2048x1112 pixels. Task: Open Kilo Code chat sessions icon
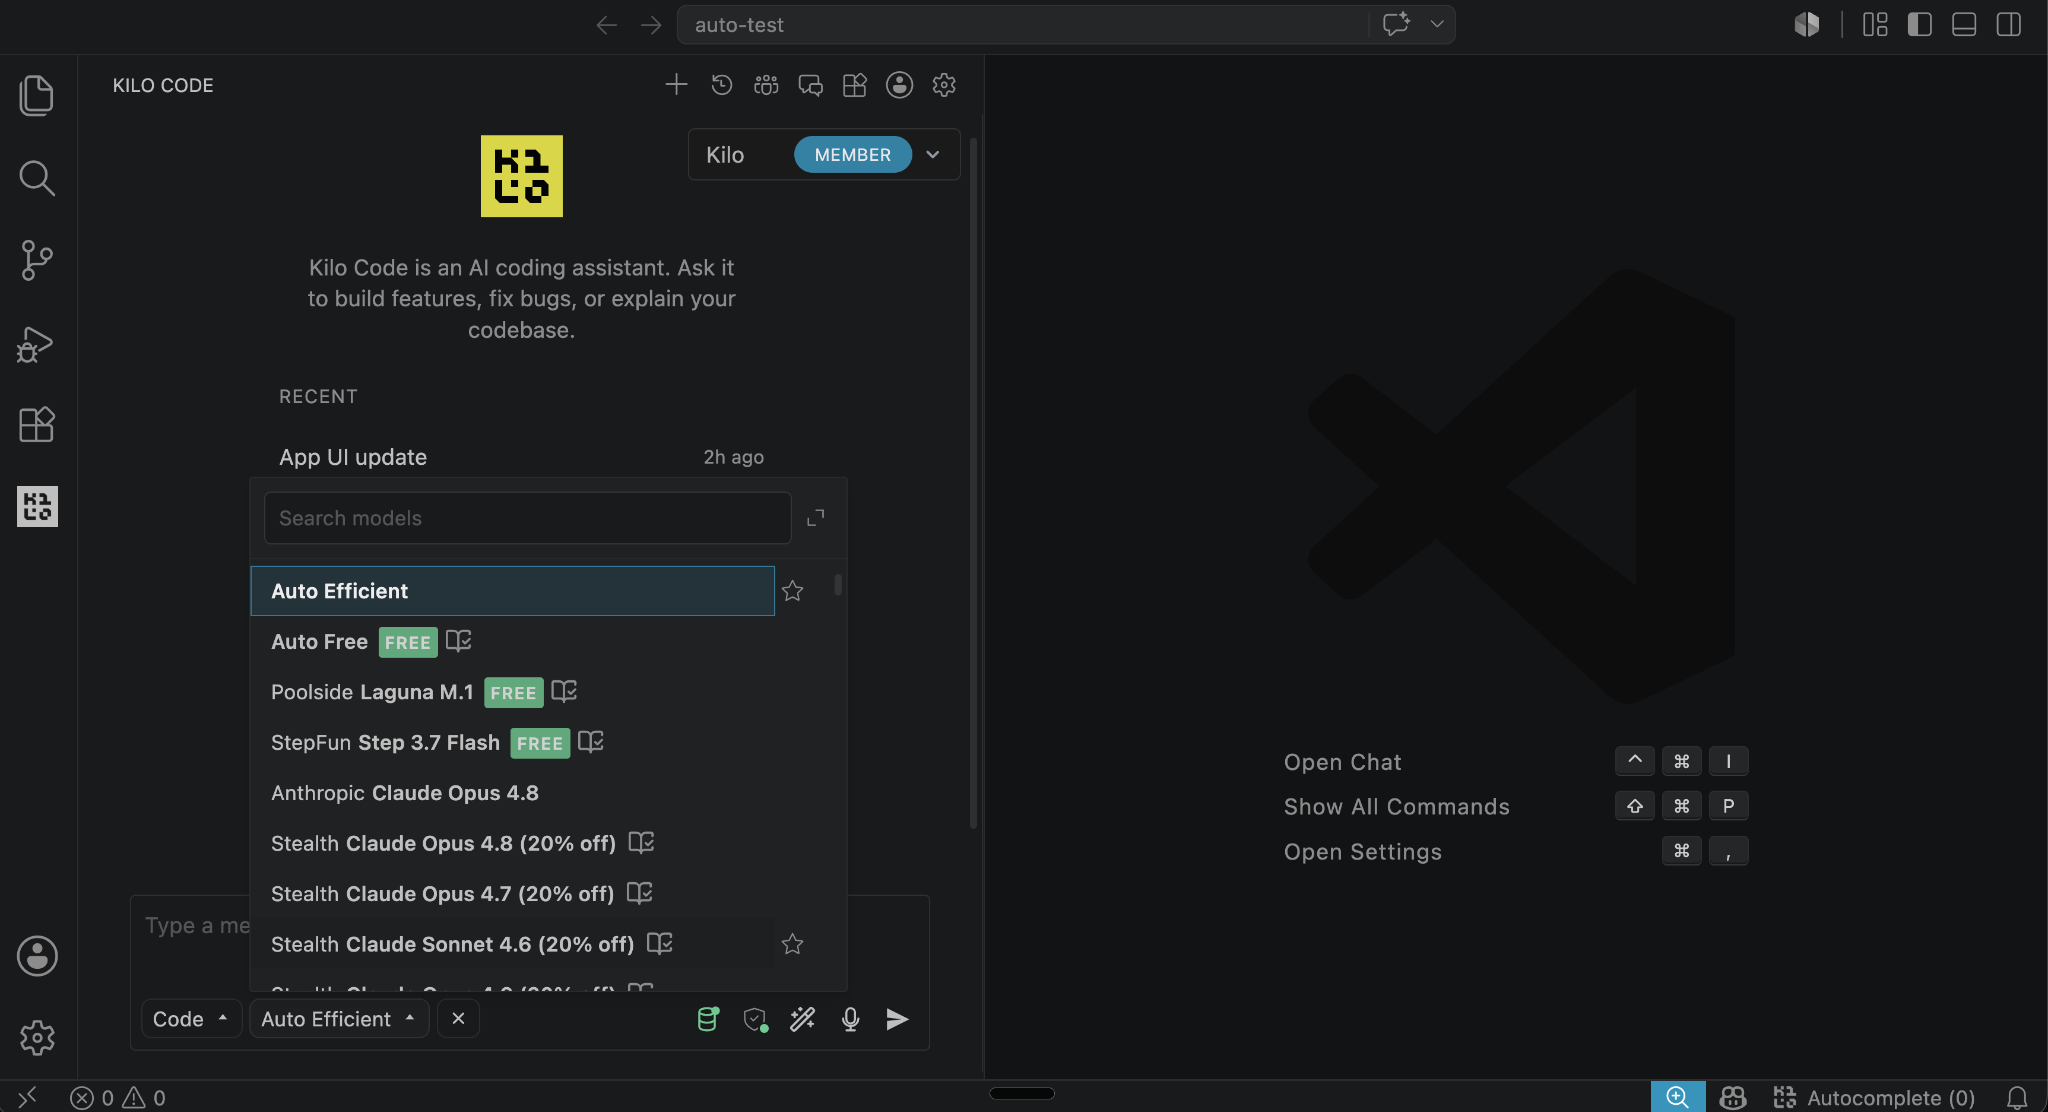pos(811,85)
